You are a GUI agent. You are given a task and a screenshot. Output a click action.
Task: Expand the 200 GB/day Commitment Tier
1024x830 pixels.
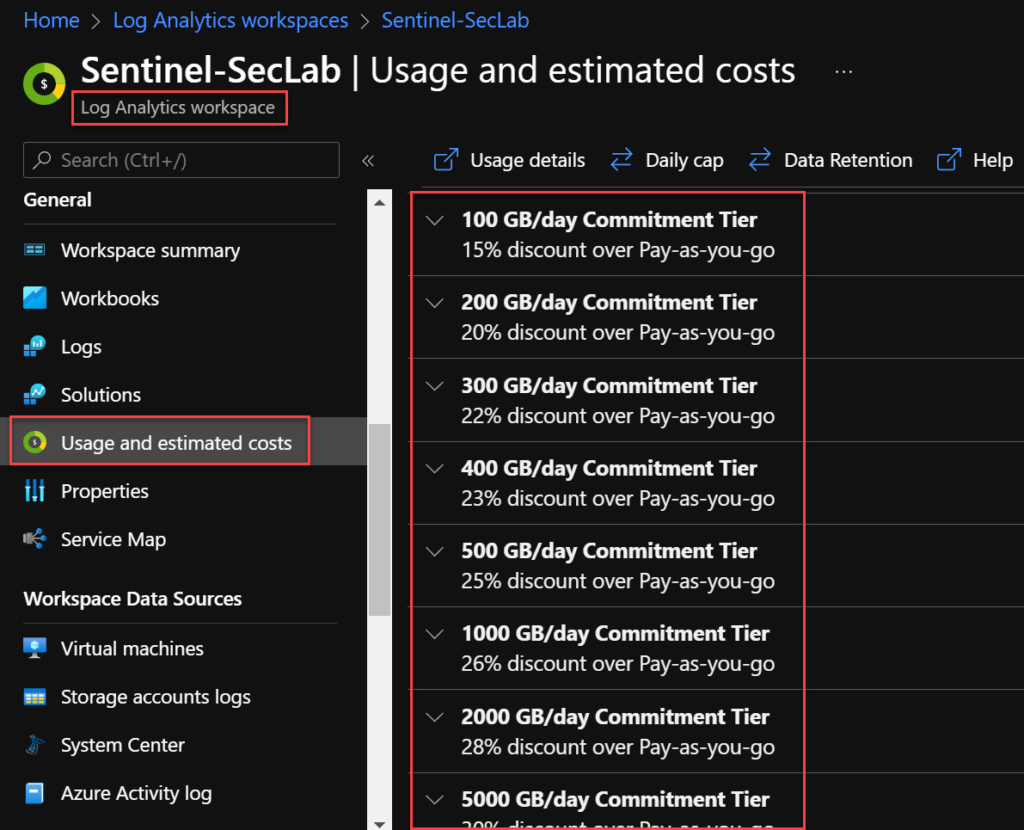(x=435, y=302)
